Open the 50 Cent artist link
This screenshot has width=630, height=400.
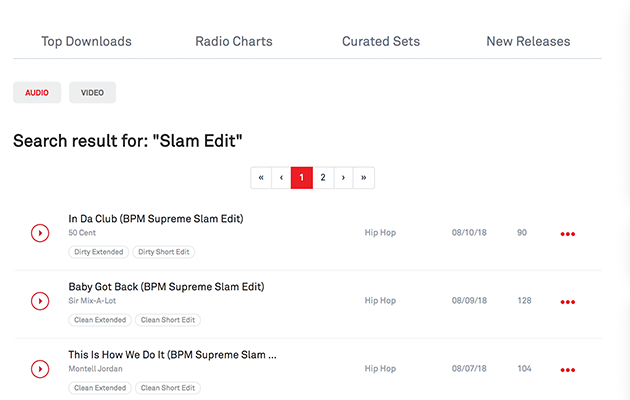tap(81, 233)
